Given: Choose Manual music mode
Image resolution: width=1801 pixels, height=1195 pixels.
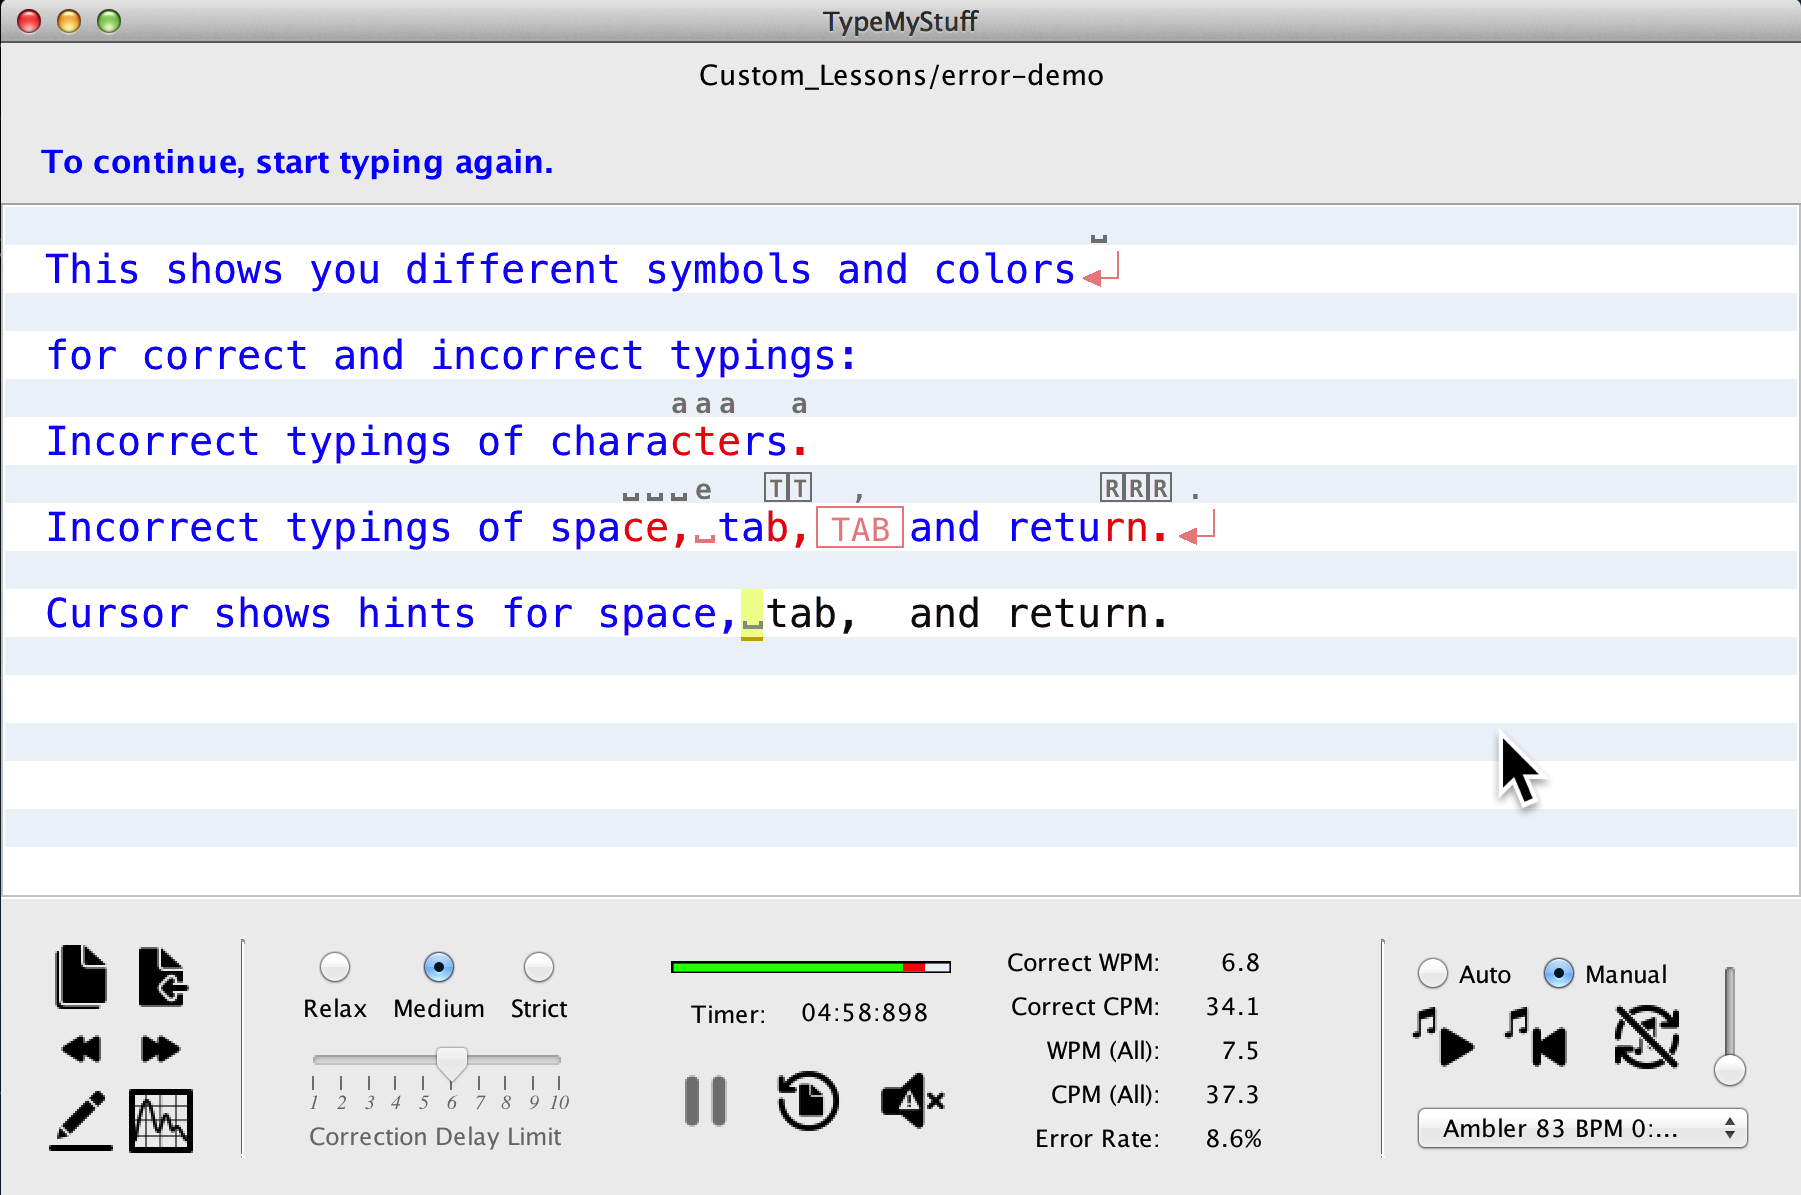Looking at the screenshot, I should tap(1559, 973).
